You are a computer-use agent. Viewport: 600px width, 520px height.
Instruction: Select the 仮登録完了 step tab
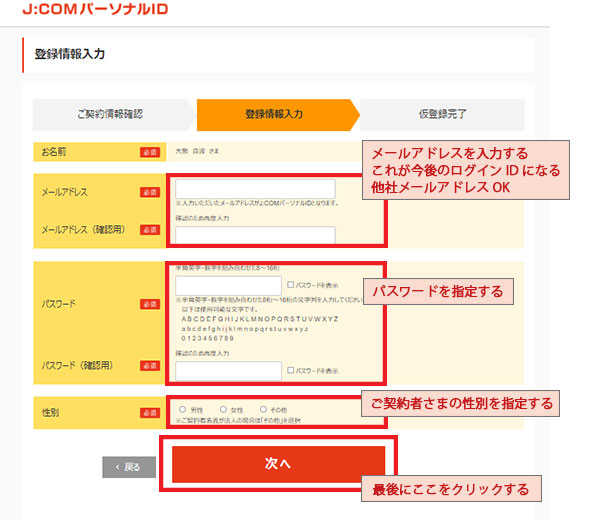coord(442,114)
